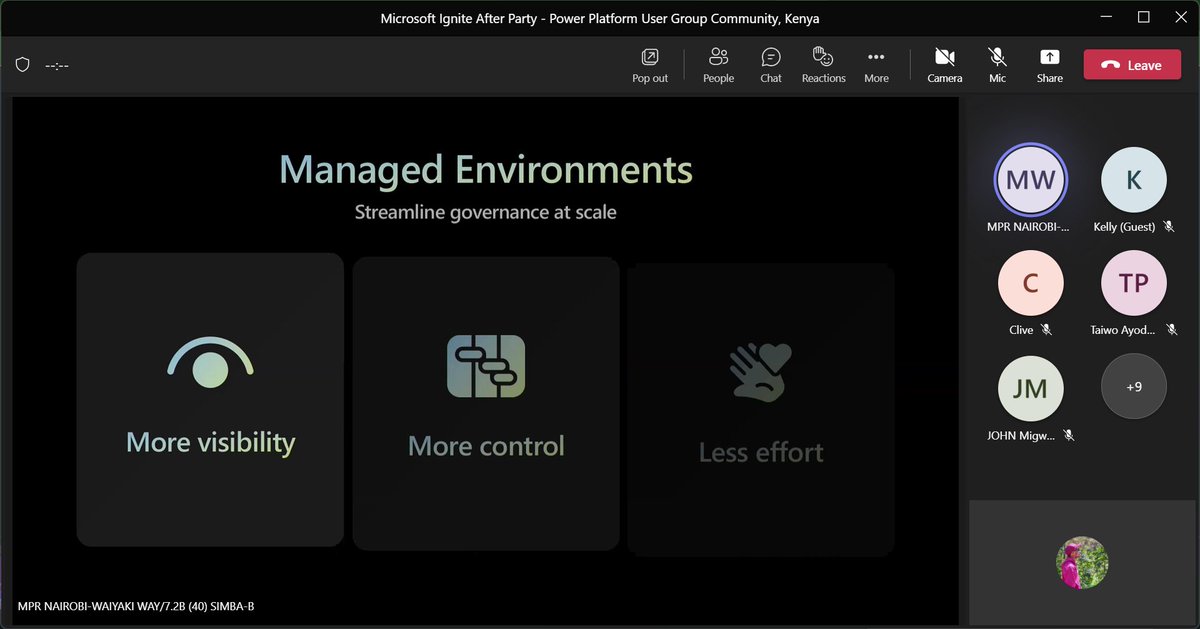The width and height of the screenshot is (1200, 629).
Task: Click the More visibility card
Action: [210, 400]
